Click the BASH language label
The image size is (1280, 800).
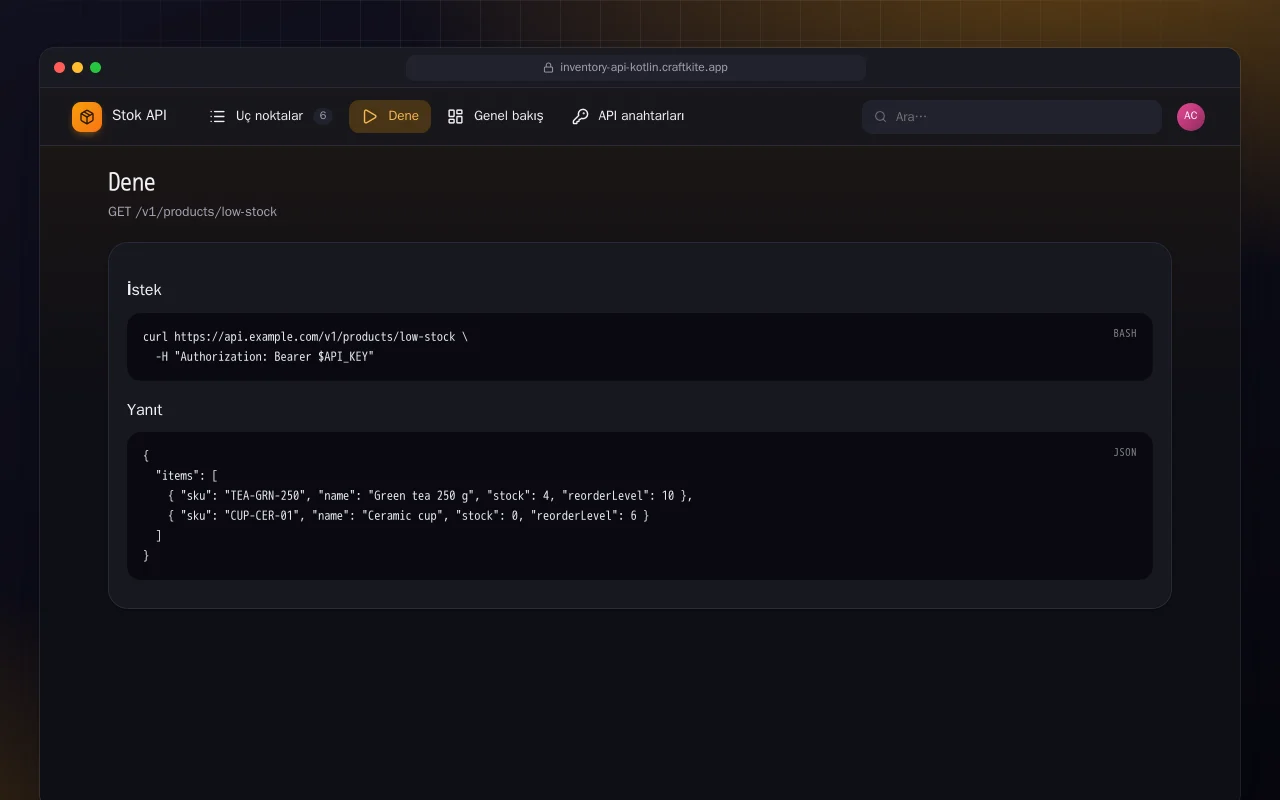(x=1125, y=334)
